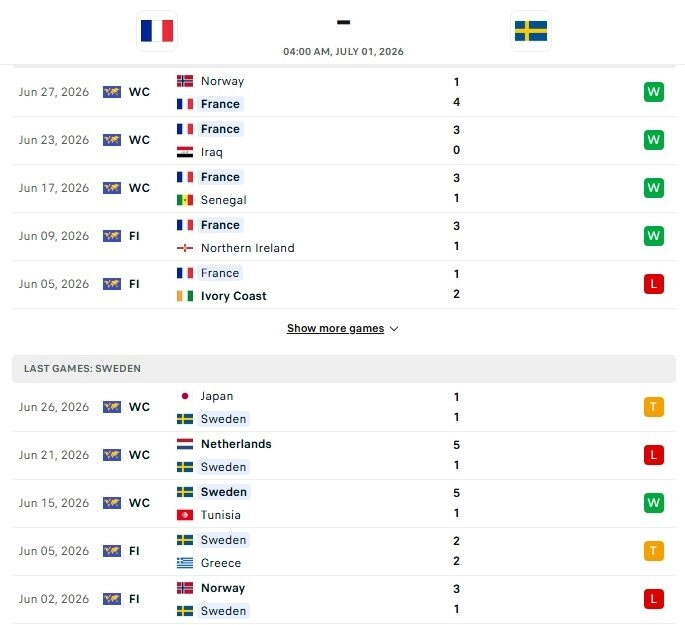Click the Norway flag in the Jun 27 match
Image resolution: width=685 pixels, height=625 pixels.
(185, 81)
